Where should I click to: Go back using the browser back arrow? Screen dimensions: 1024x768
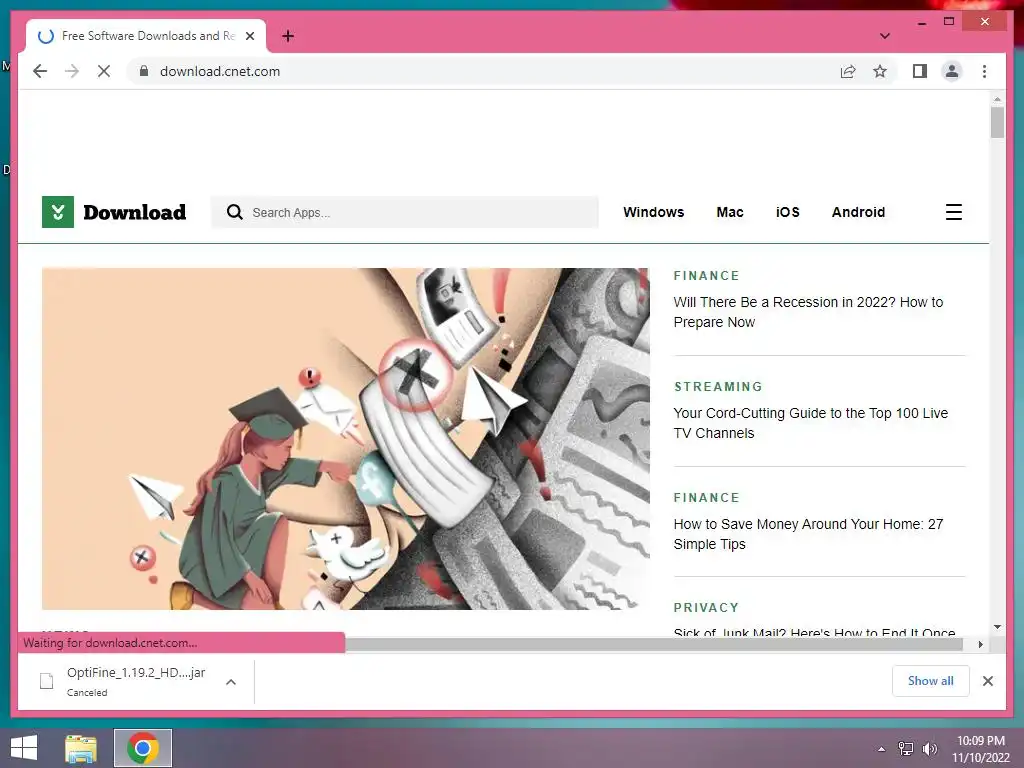pos(40,71)
